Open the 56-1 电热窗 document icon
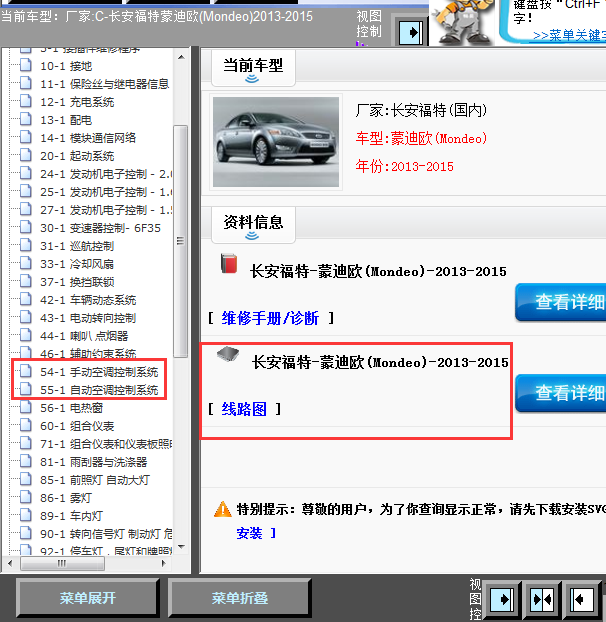The height and width of the screenshot is (622, 606). (x=26, y=407)
